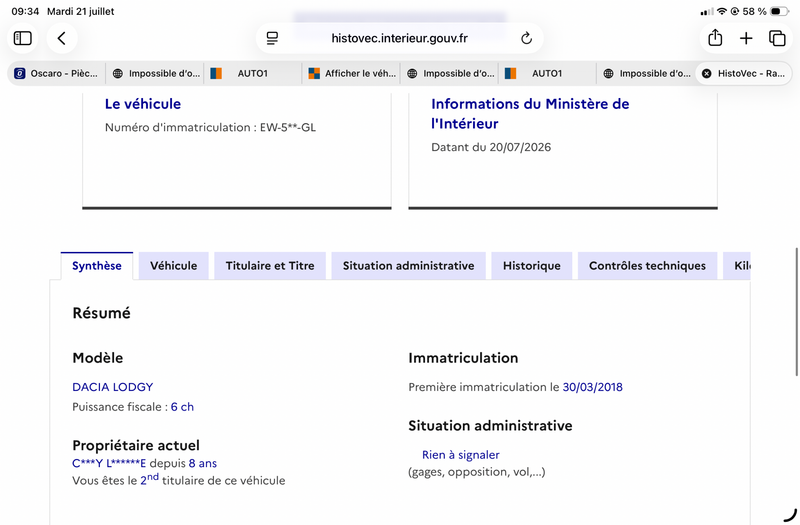Open the Safari sidebar panel
Image resolution: width=800 pixels, height=525 pixels.
click(x=22, y=38)
